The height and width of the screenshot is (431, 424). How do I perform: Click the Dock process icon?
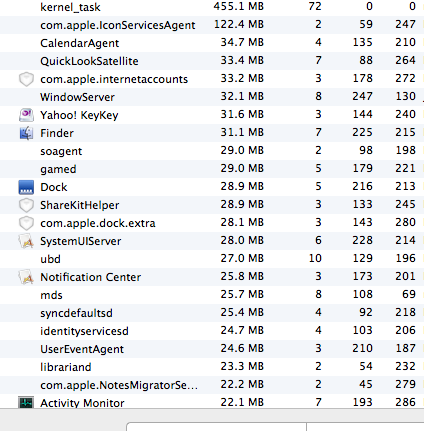pos(26,187)
